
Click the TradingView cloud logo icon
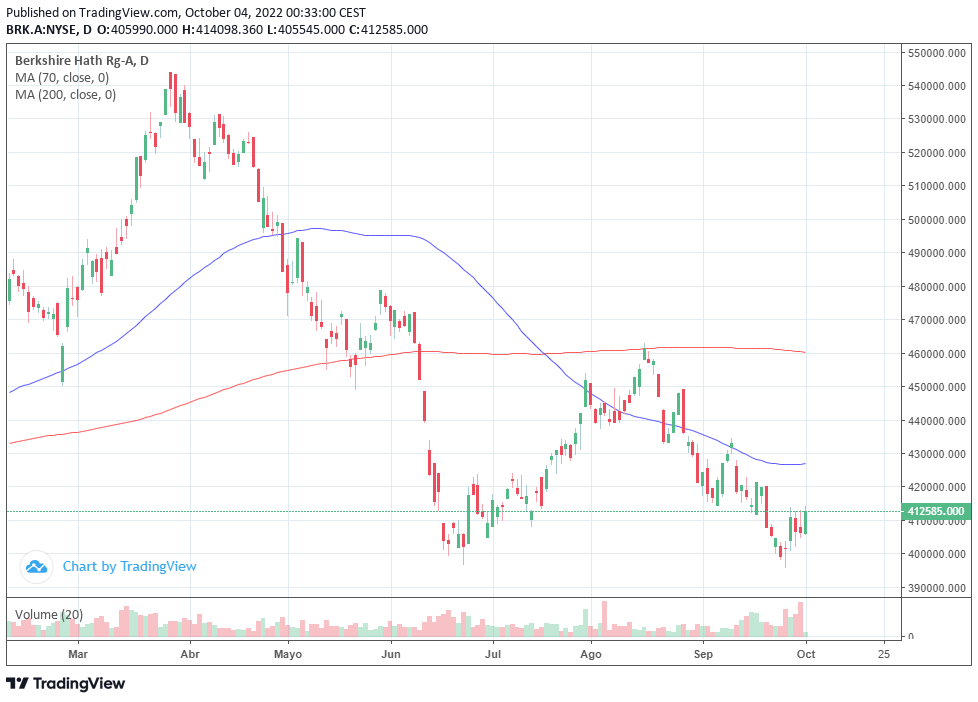click(x=36, y=567)
